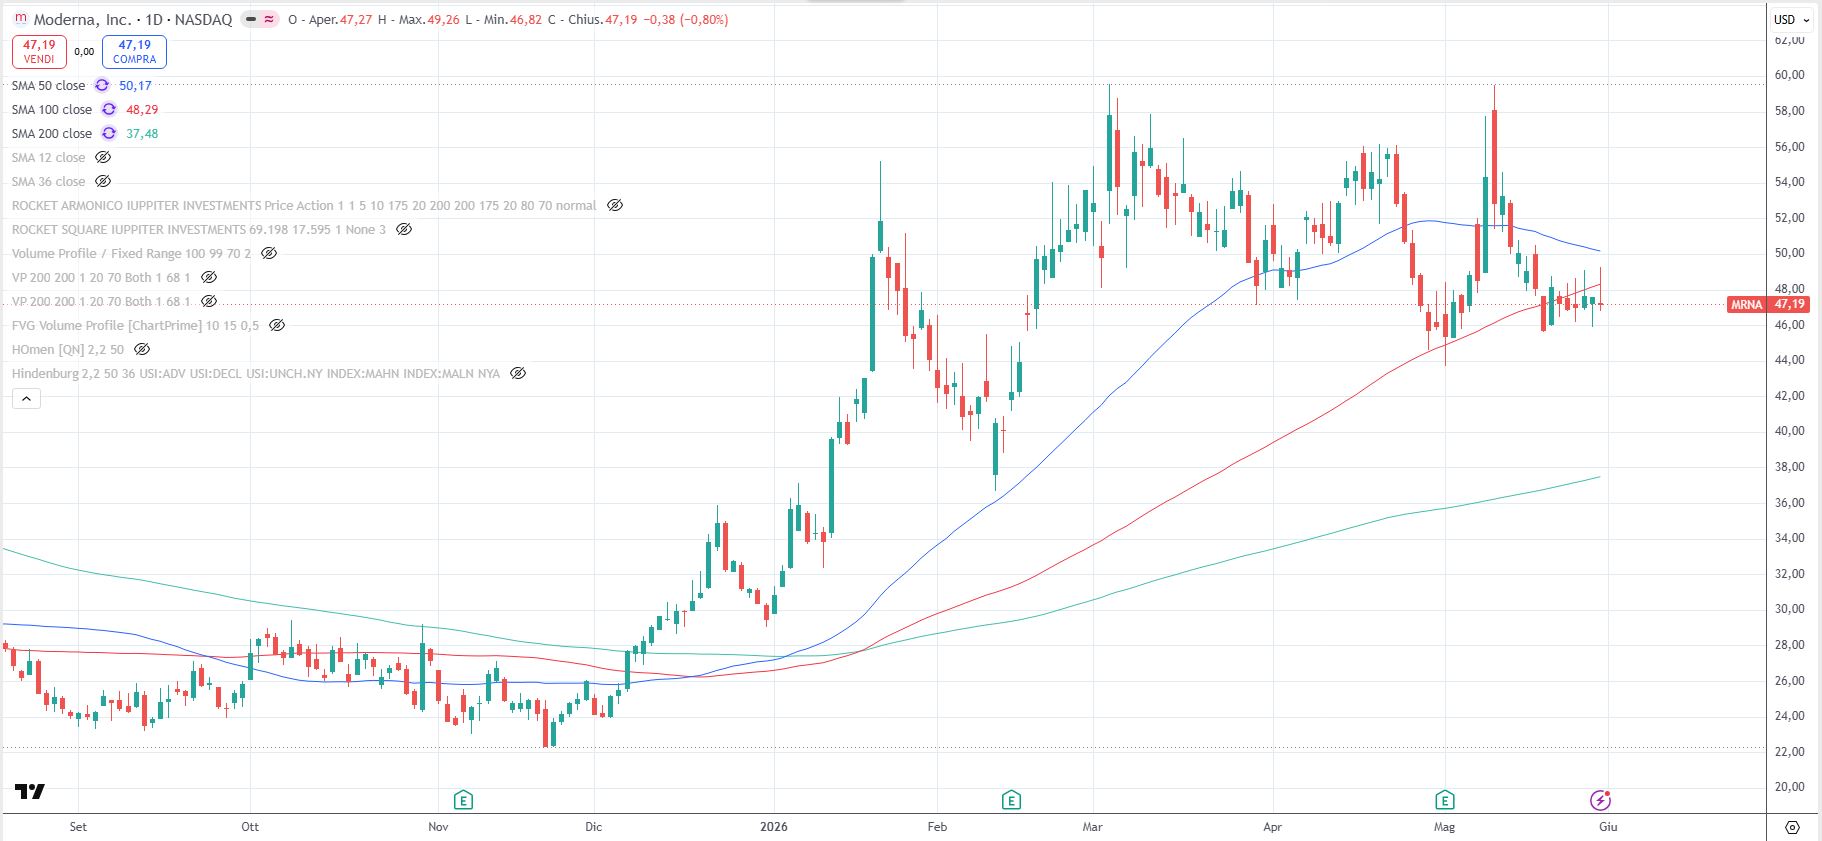Viewport: 1822px width, 841px height.
Task: Click the Mar label on the time axis
Action: 1093,827
